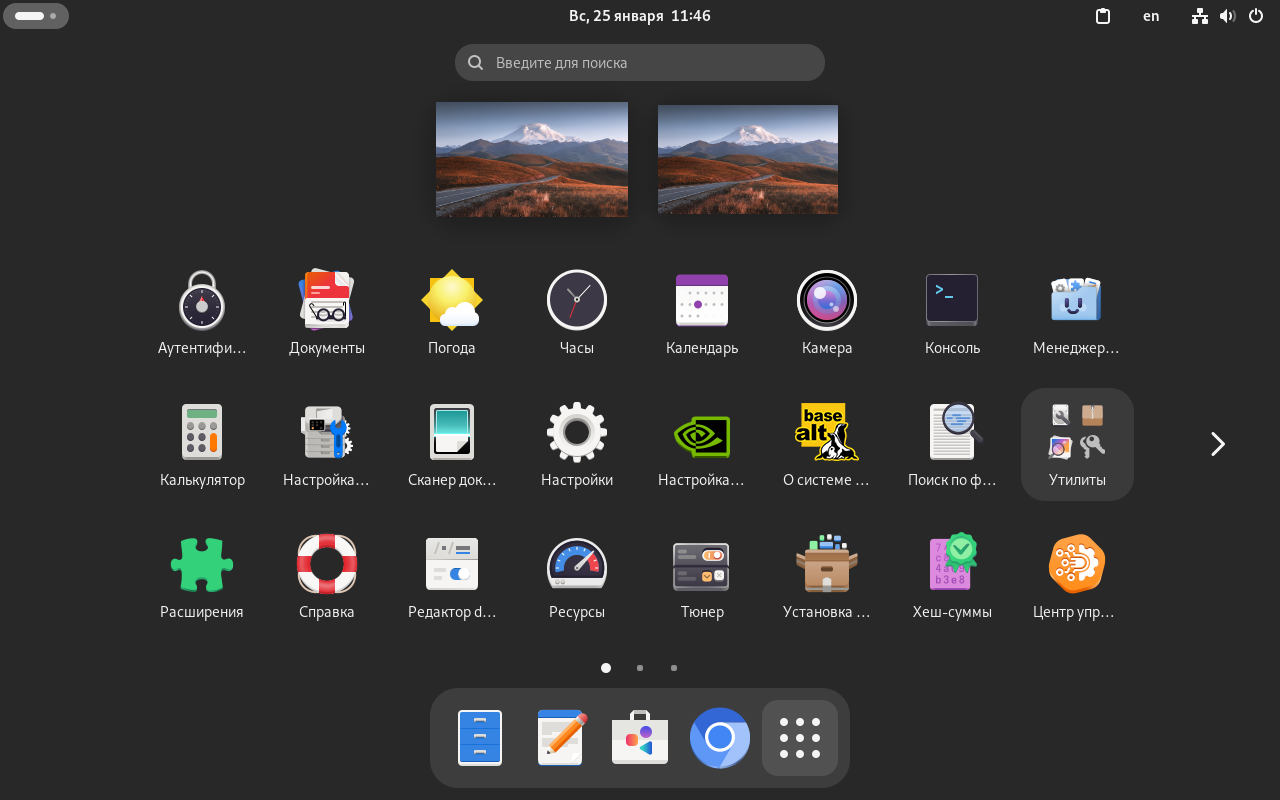Viewport: 1280px width, 800px height.
Task: Expand the Утилиты app folder
Action: tap(1077, 444)
